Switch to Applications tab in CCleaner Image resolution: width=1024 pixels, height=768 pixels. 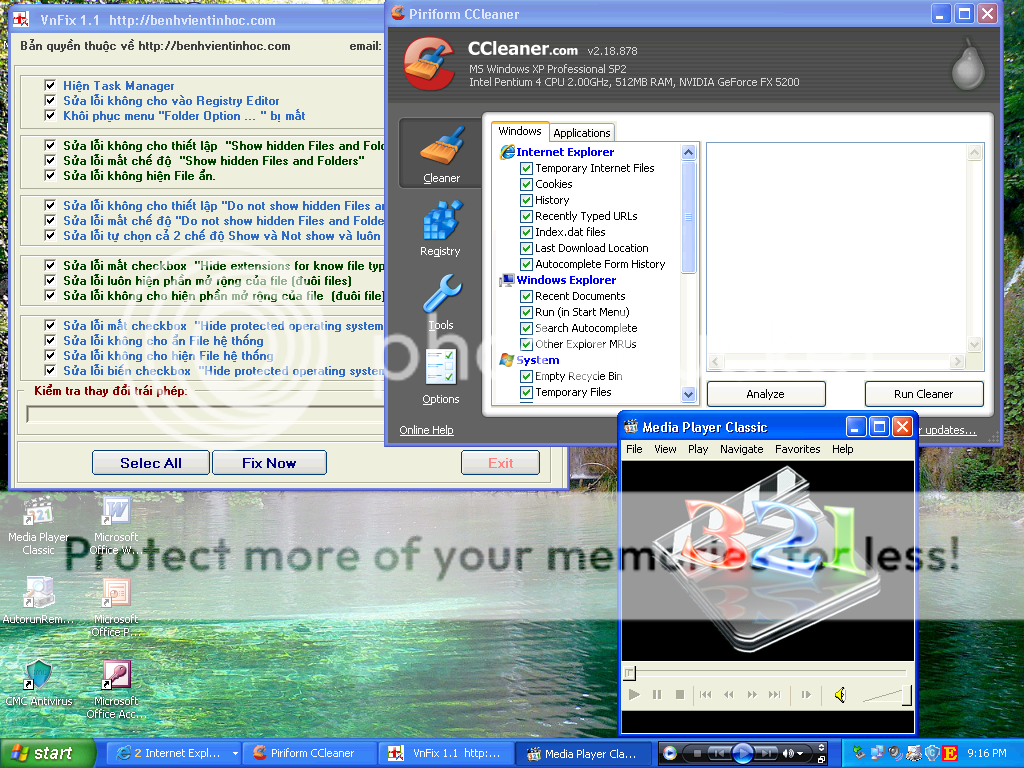point(582,133)
